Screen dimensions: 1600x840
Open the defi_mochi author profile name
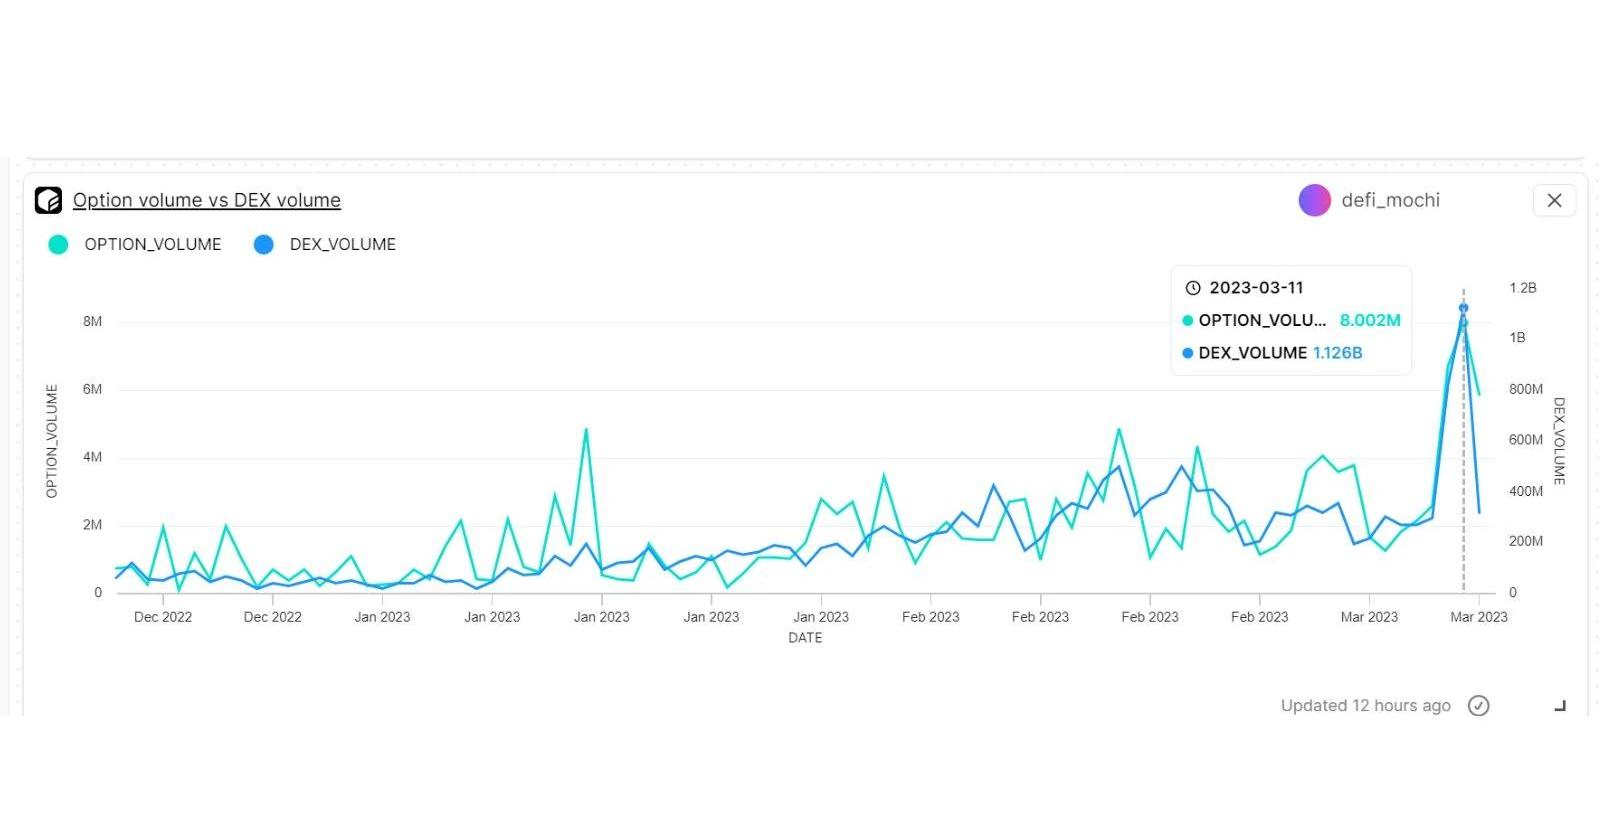1390,200
